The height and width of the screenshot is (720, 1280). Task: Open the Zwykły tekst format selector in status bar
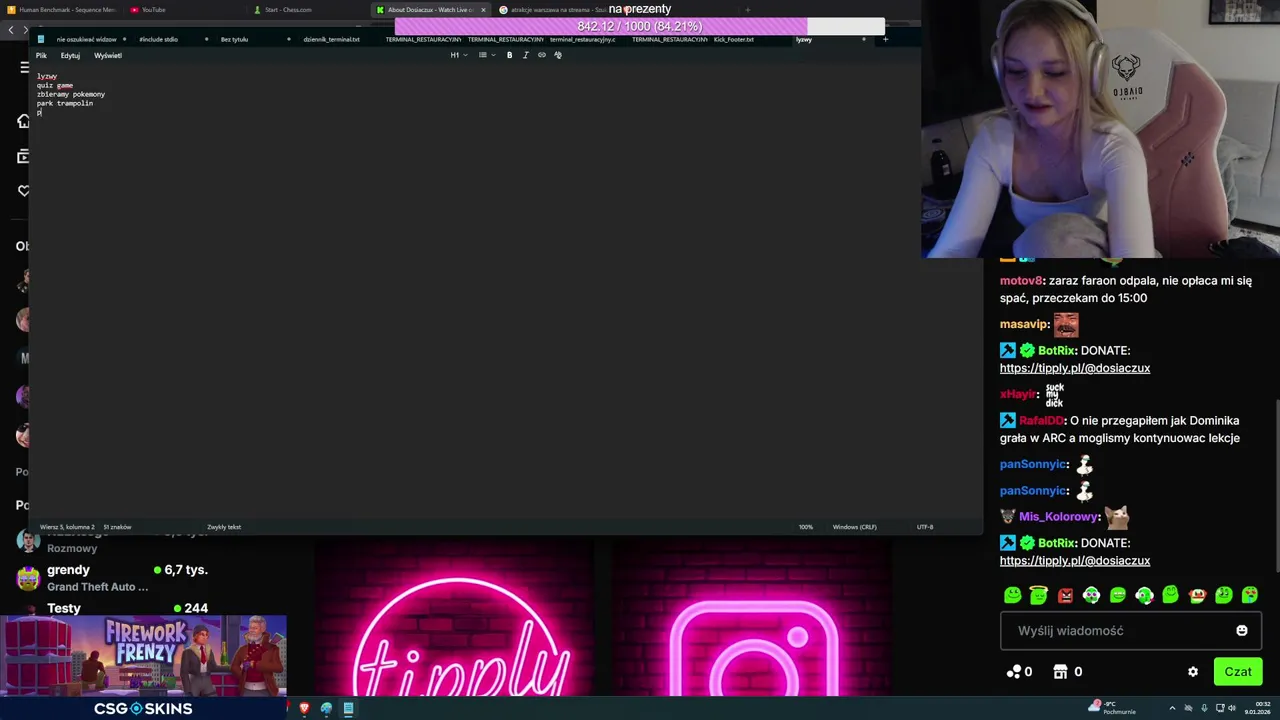224,527
